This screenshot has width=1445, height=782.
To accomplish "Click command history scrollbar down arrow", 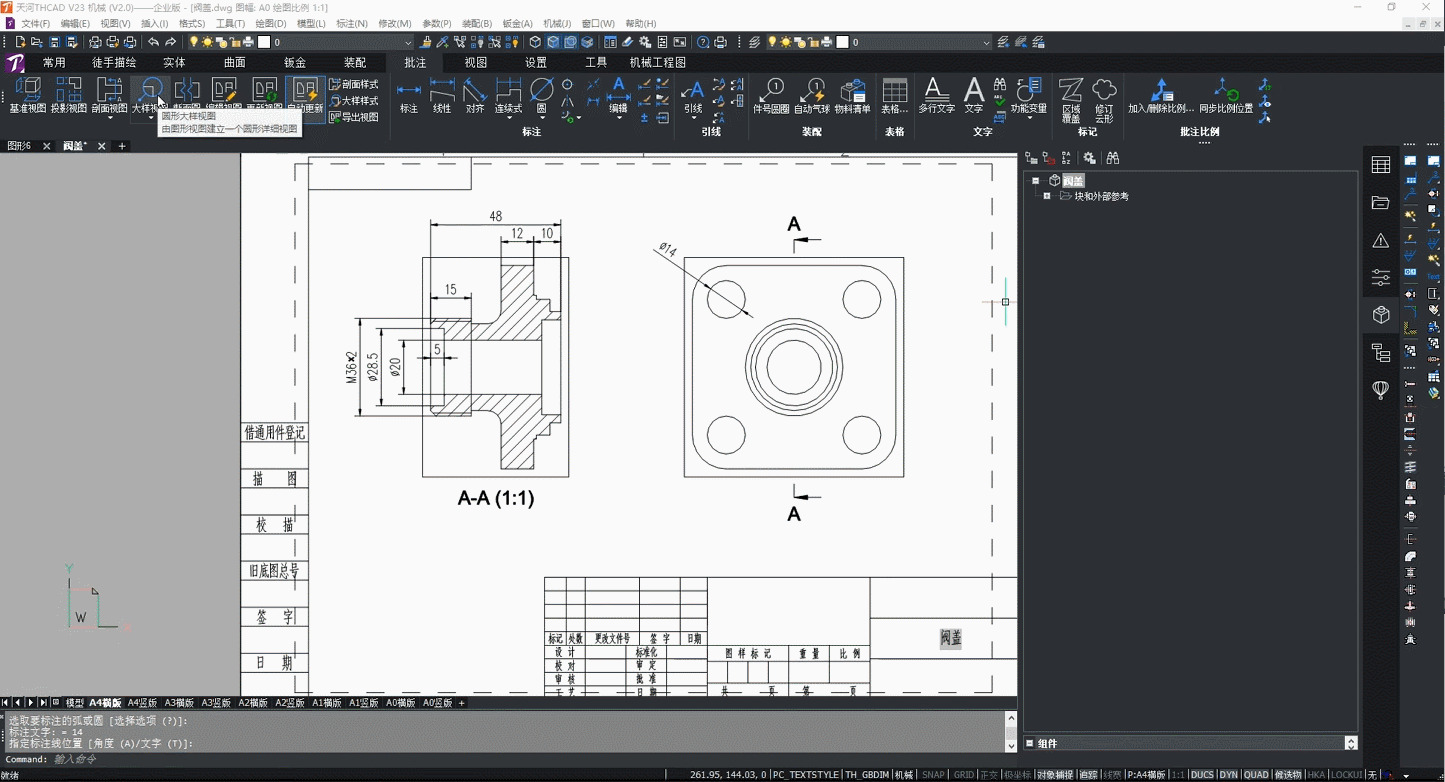I will (x=1011, y=746).
